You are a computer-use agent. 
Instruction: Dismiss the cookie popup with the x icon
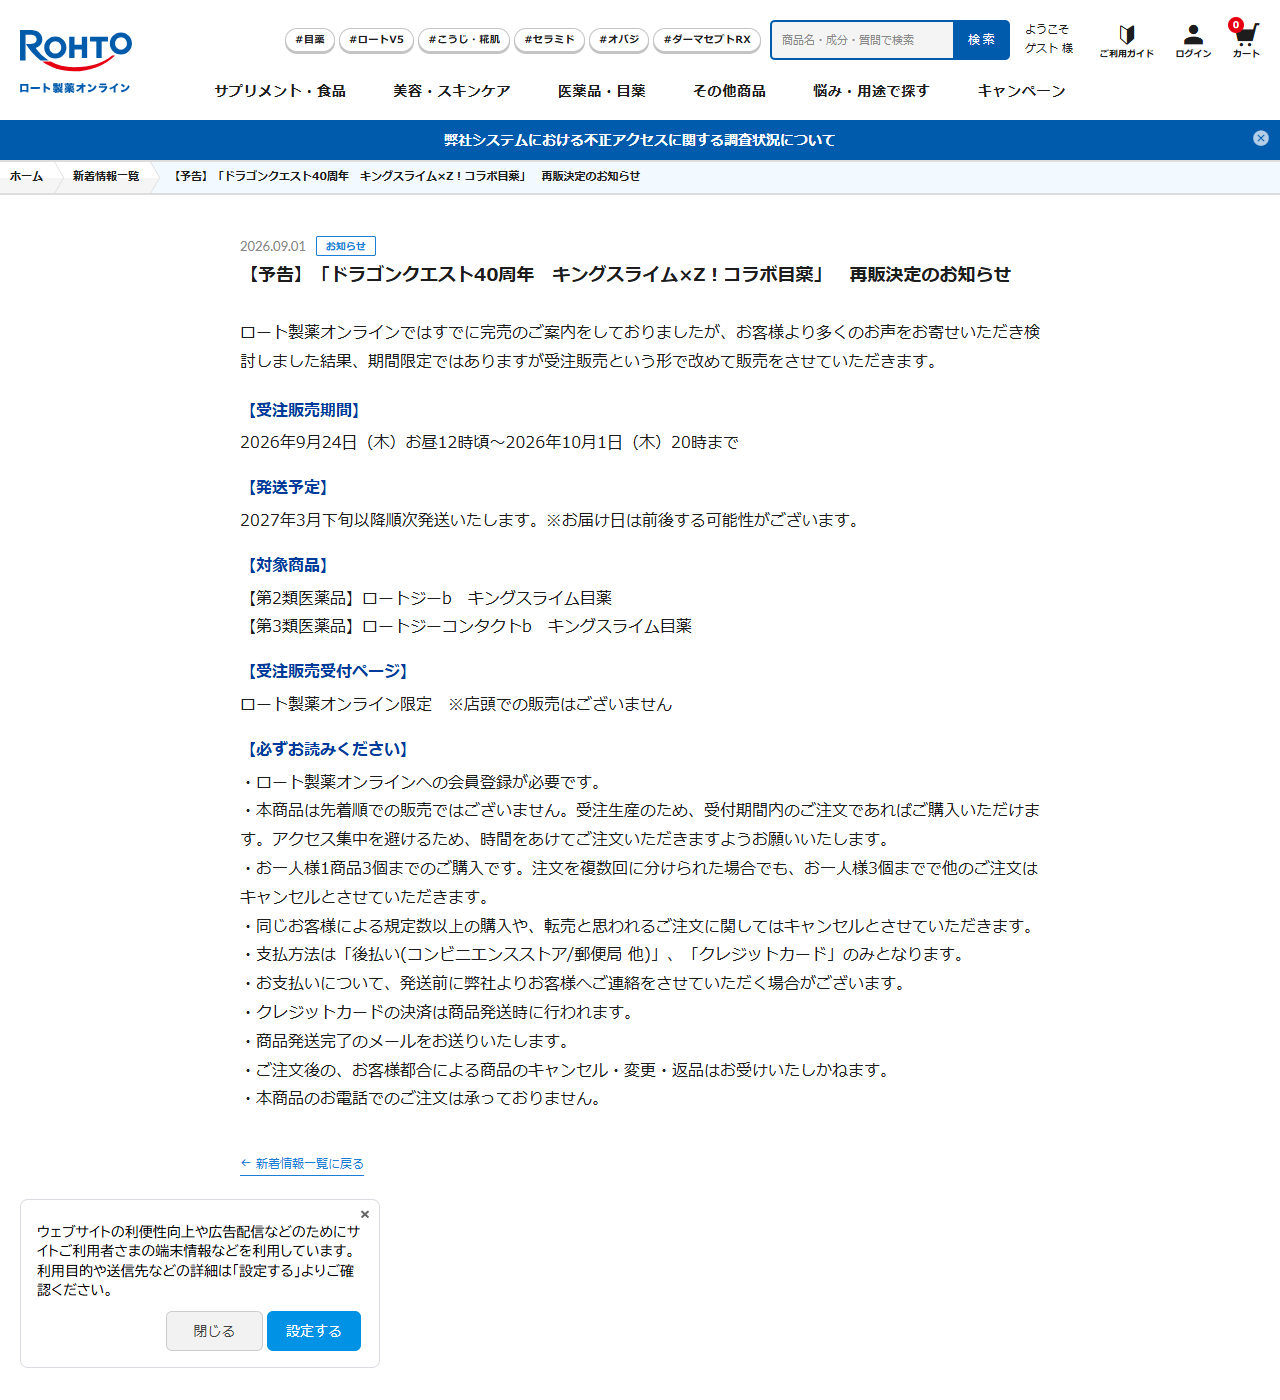click(365, 1214)
